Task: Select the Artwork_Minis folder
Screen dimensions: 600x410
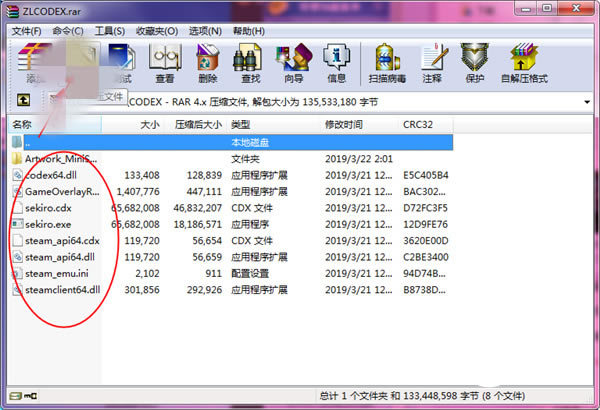Action: pyautogui.click(x=62, y=158)
